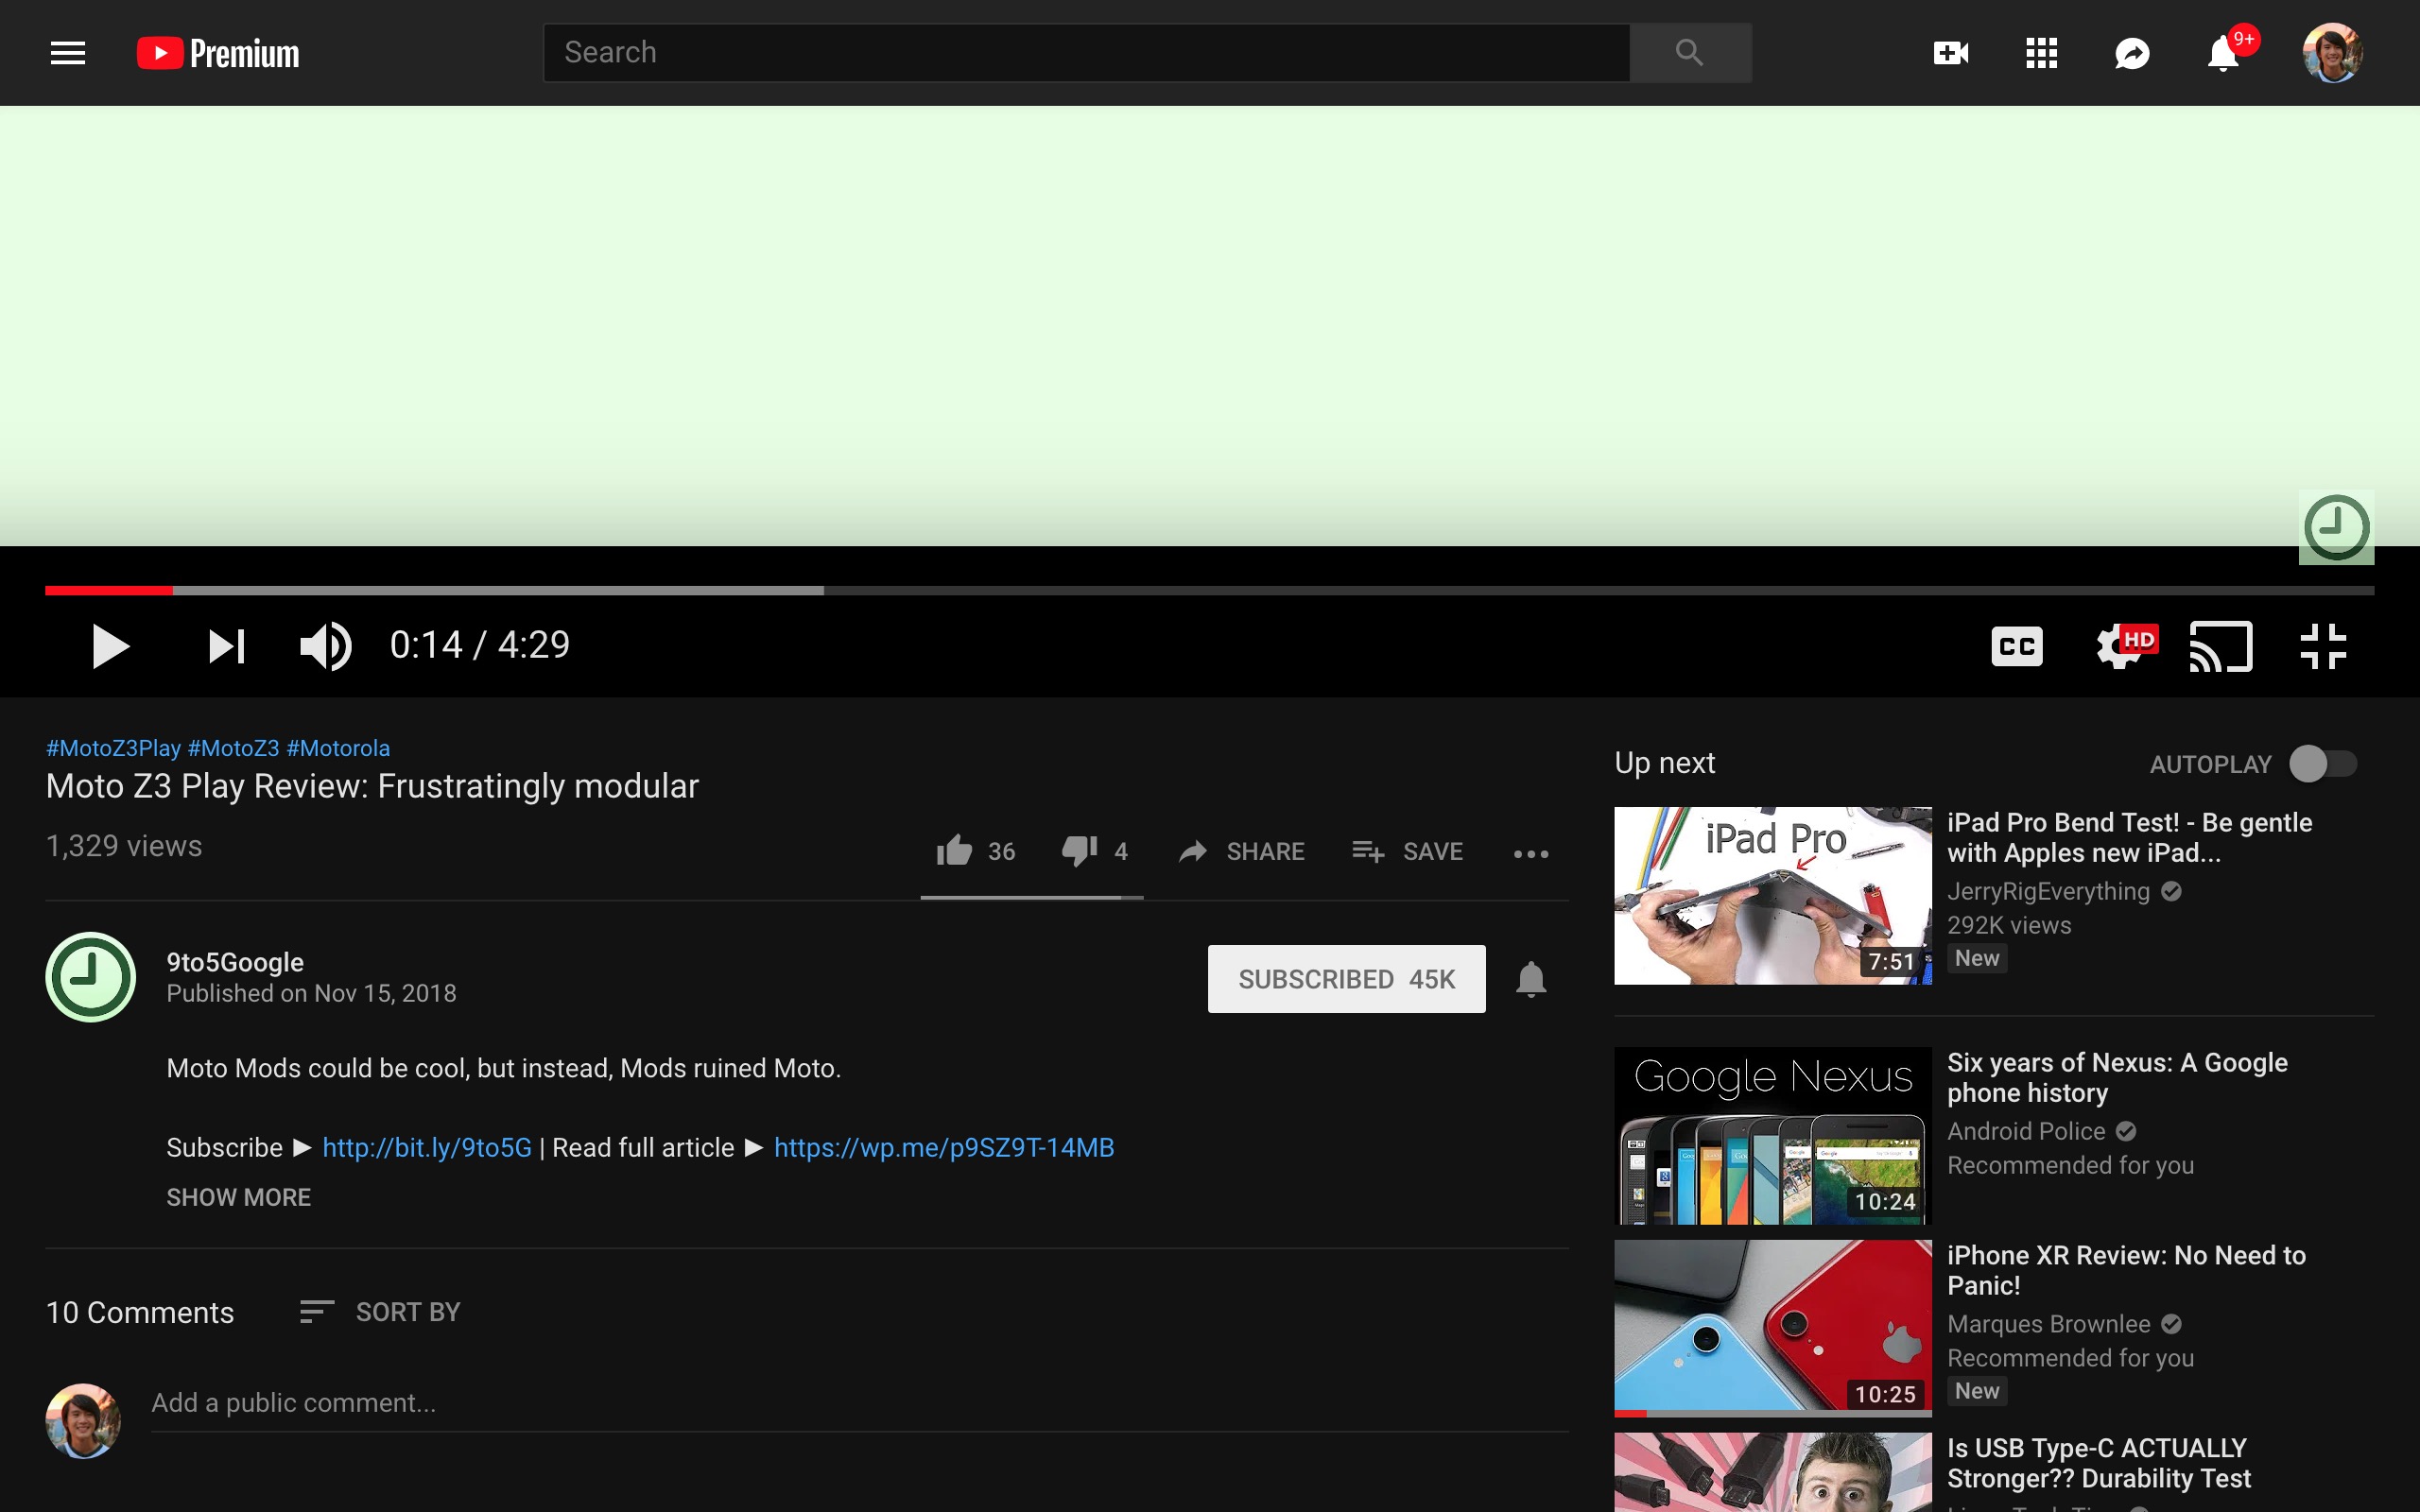
Task: Click Published on Nov 15, 2018 text
Action: coord(311,993)
